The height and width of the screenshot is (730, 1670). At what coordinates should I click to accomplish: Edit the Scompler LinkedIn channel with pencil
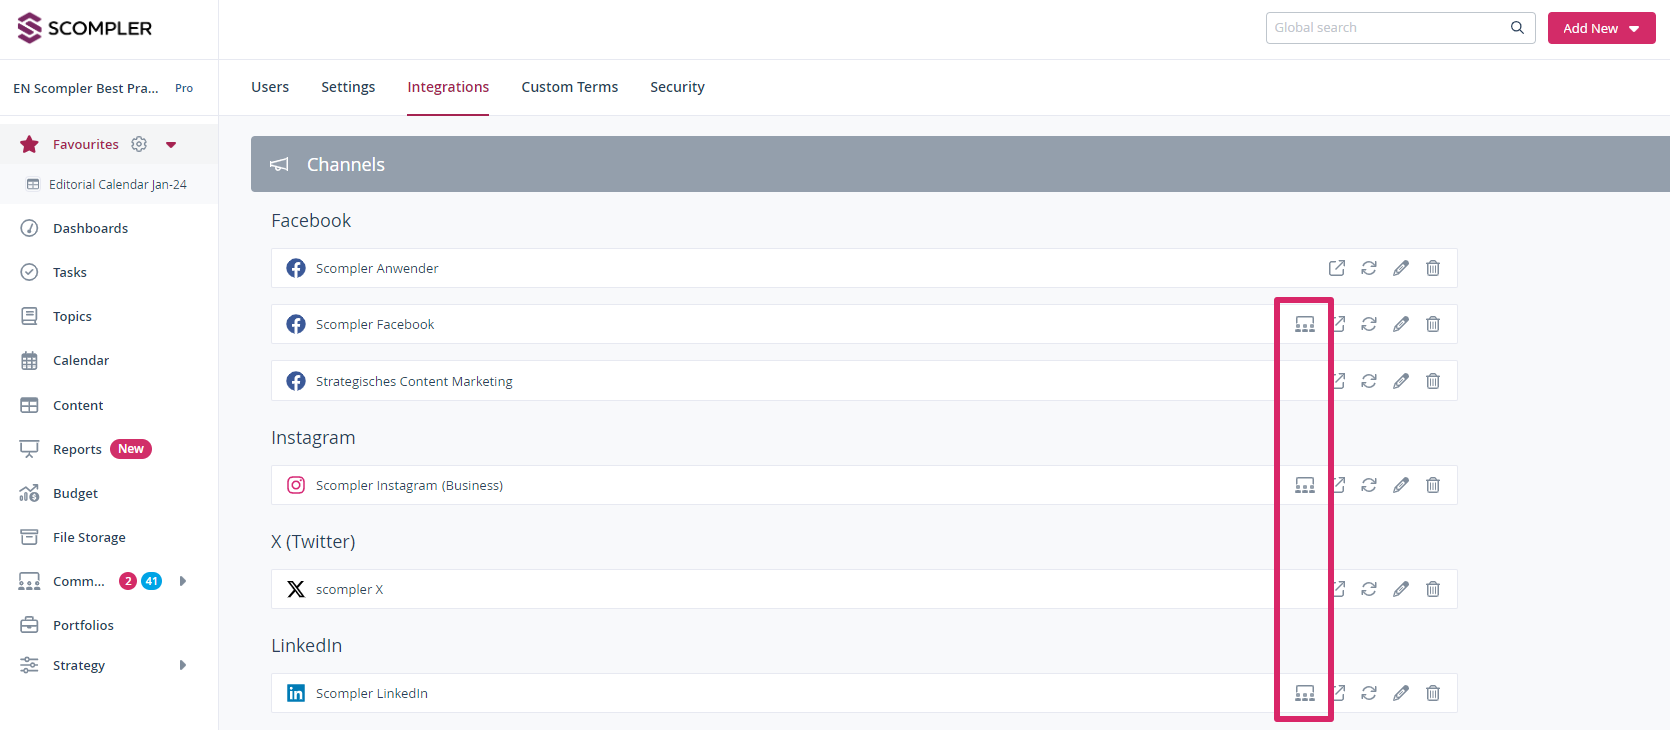[x=1401, y=693]
